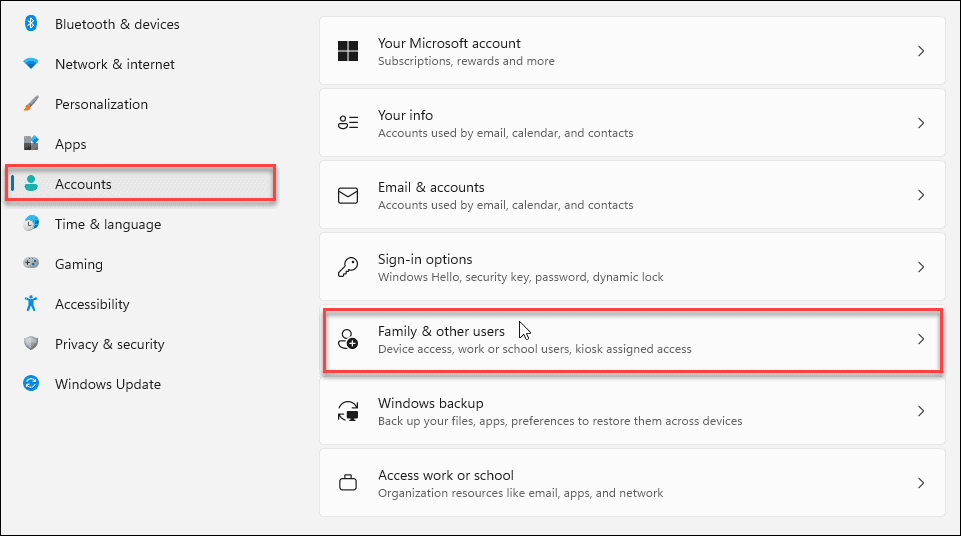Open the Your info title
The height and width of the screenshot is (536, 961).
pyautogui.click(x=405, y=115)
